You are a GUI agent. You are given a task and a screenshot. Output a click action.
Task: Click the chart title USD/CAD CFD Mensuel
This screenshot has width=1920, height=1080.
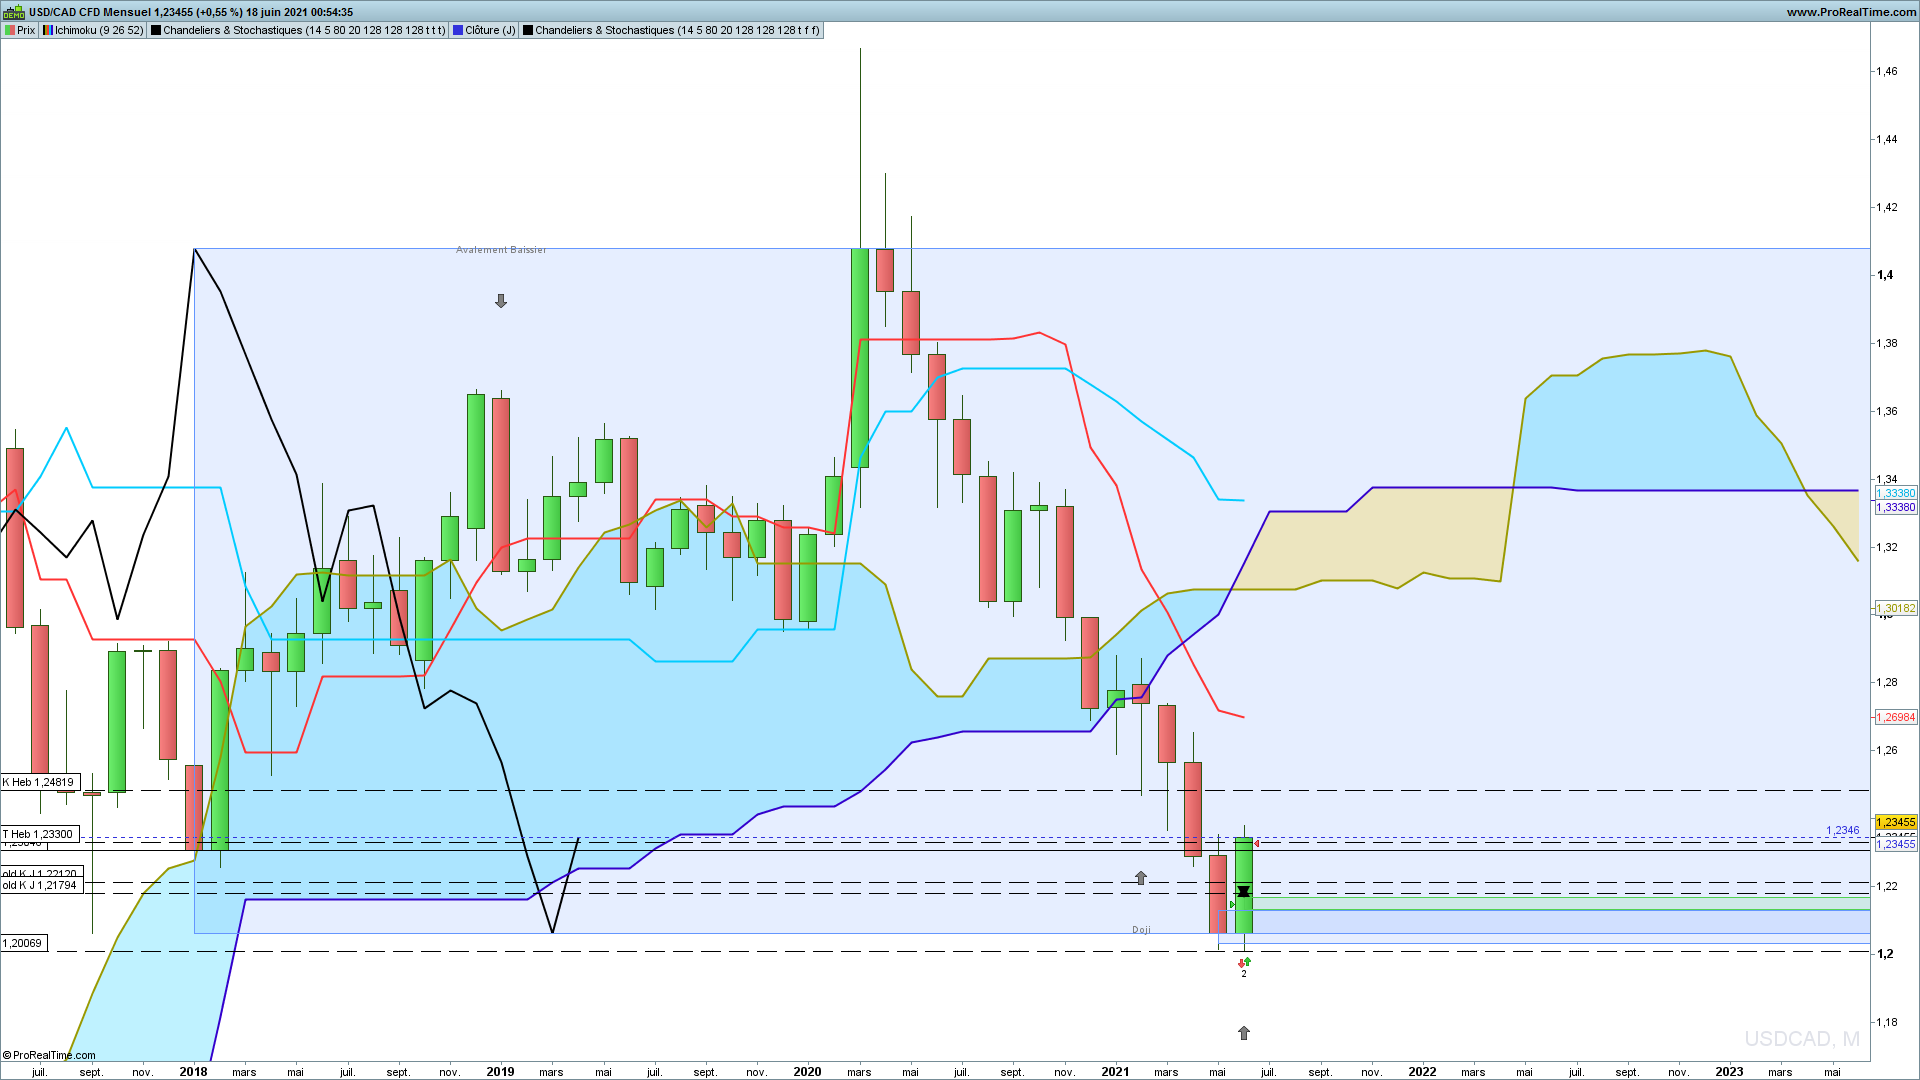(x=90, y=12)
